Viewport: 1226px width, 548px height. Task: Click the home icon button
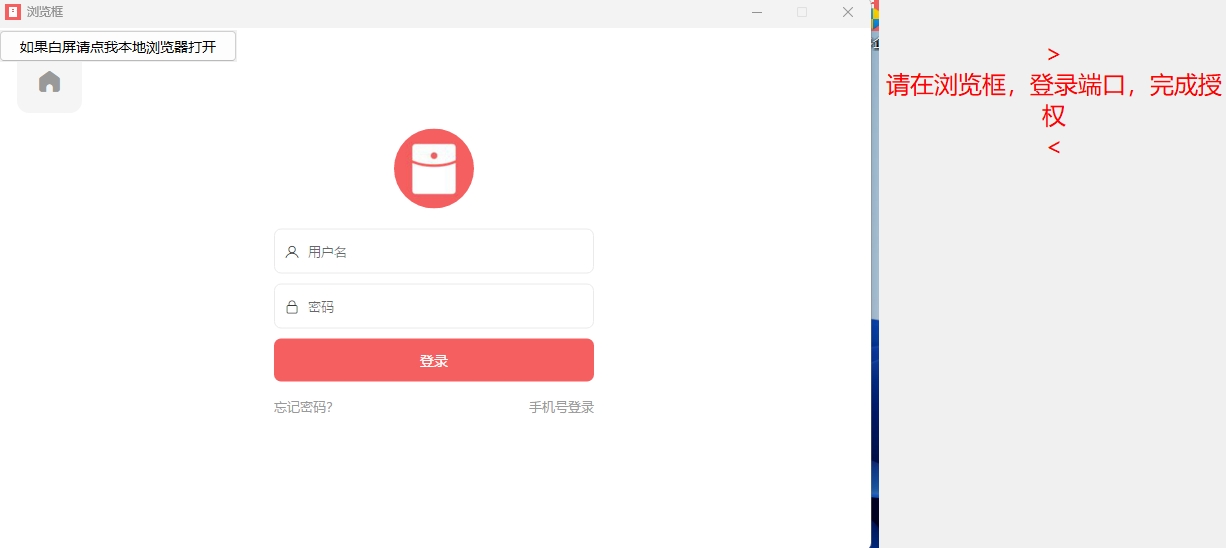(49, 82)
